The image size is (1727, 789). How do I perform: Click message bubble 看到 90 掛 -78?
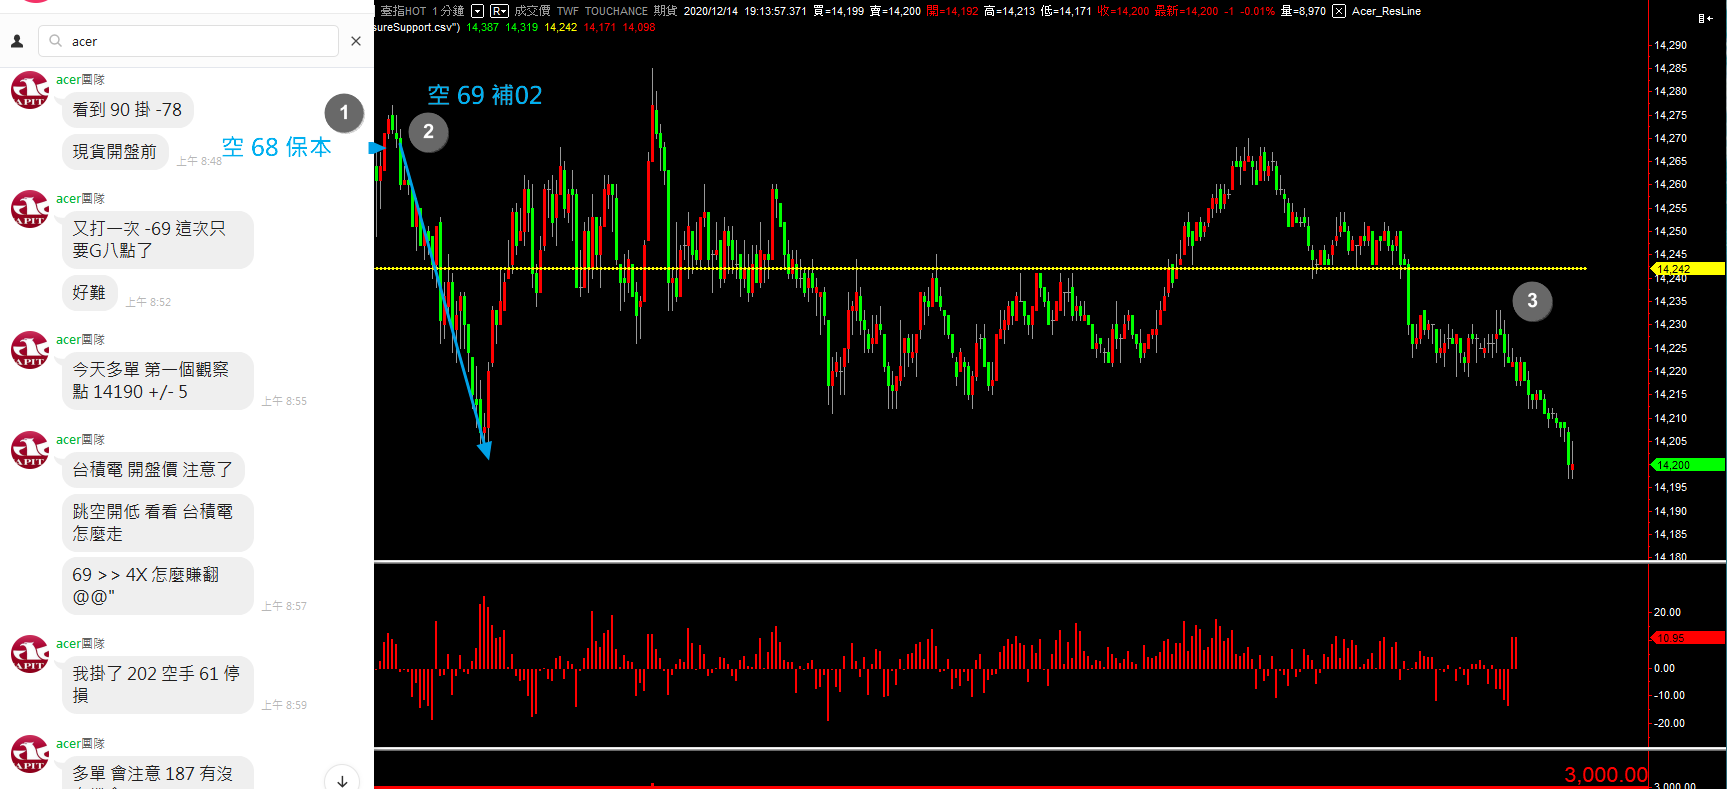coord(127,110)
